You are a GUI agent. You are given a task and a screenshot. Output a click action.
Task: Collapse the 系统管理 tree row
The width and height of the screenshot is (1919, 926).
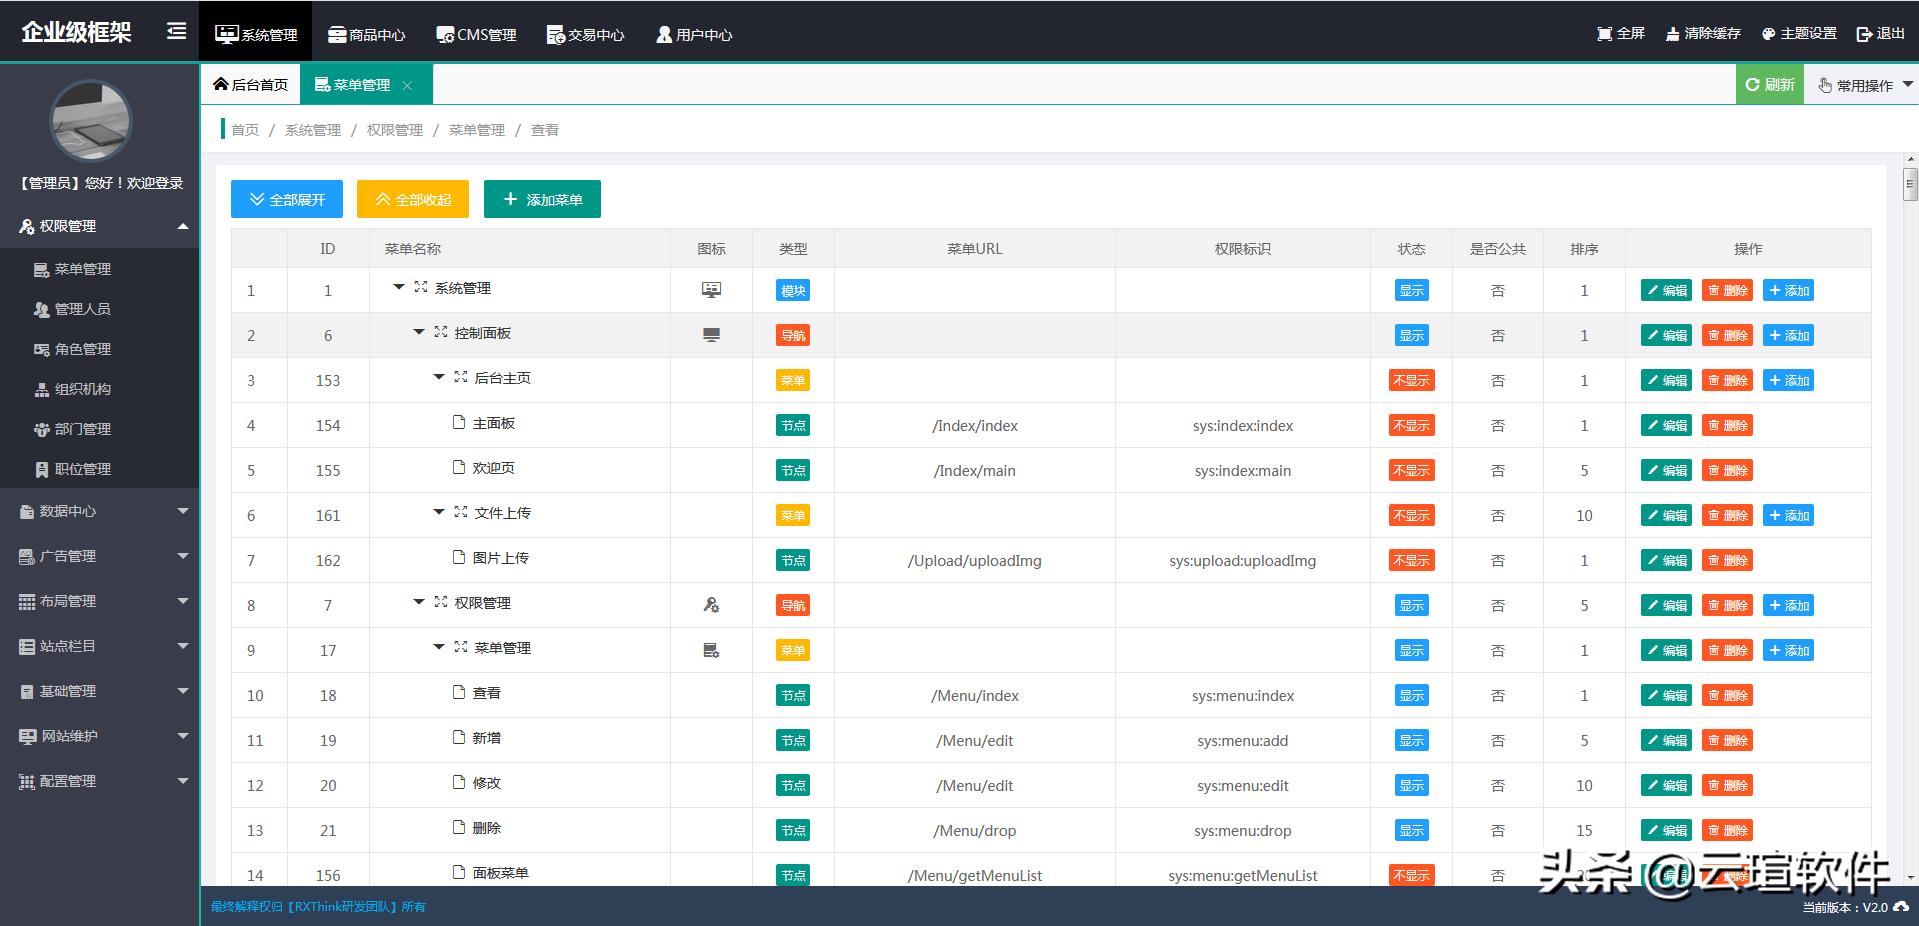coord(399,288)
